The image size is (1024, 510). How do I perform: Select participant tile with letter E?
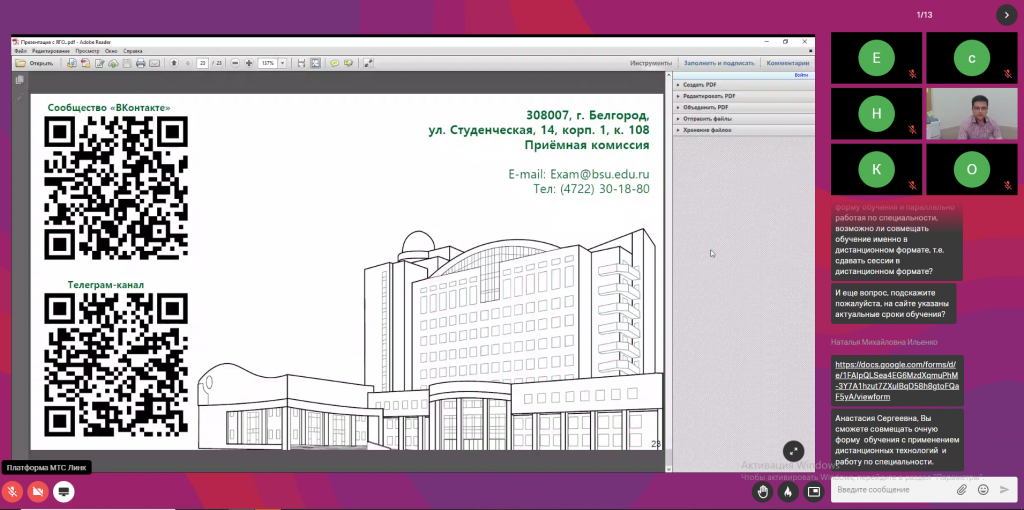point(876,58)
